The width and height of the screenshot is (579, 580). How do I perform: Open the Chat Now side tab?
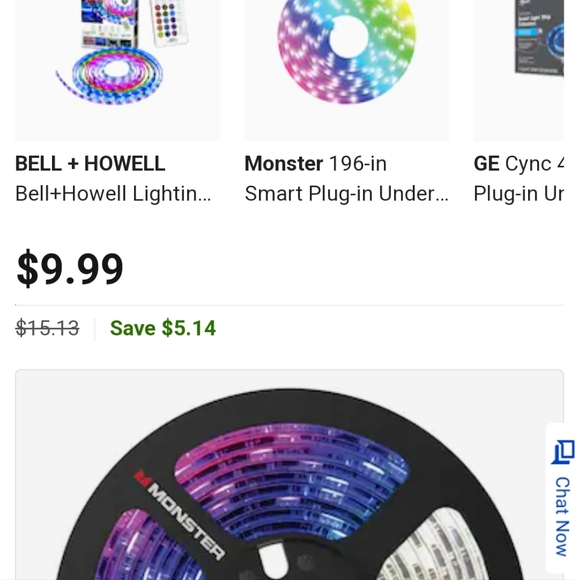coord(563,498)
